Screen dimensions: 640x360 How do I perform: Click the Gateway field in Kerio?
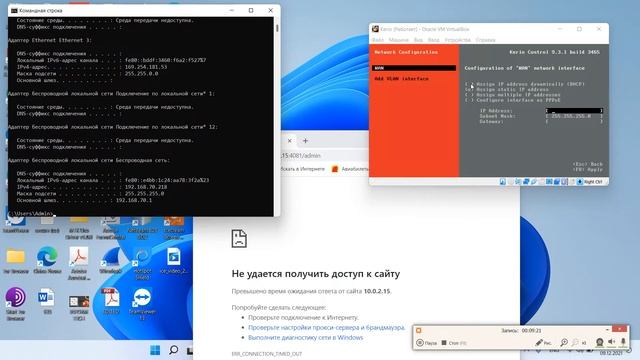tap(574, 121)
